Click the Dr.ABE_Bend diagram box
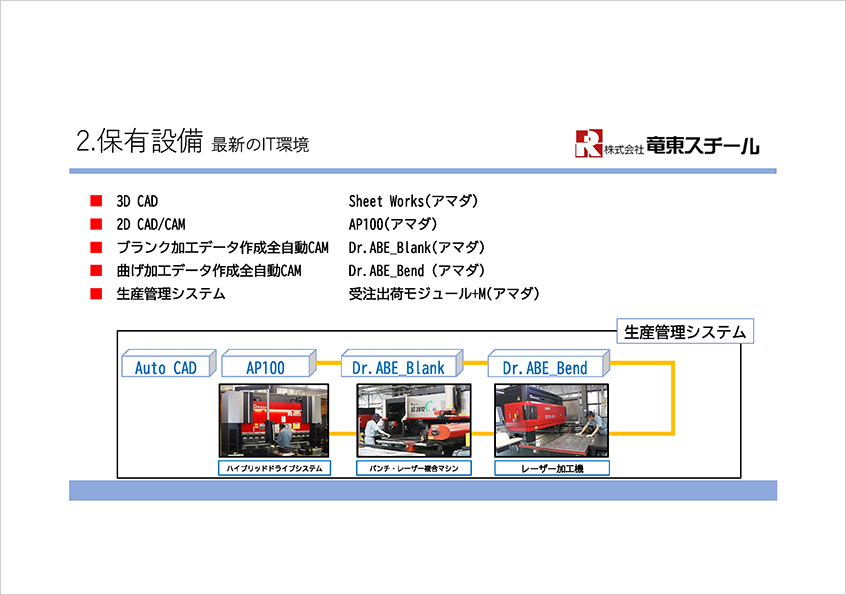This screenshot has height=595, width=846. tap(545, 367)
